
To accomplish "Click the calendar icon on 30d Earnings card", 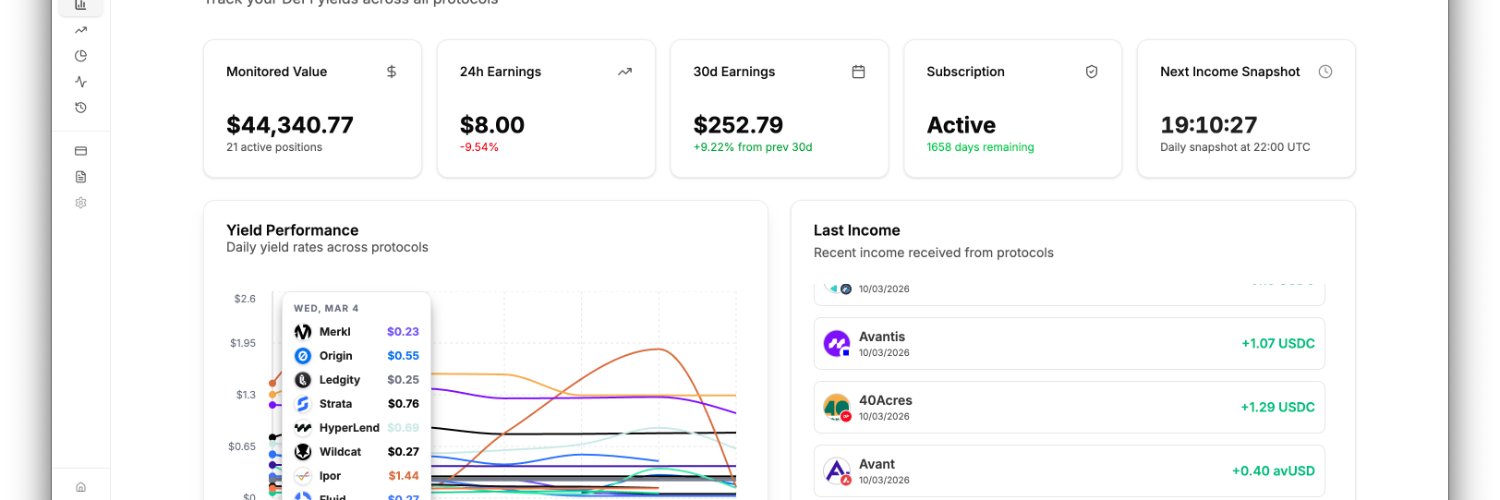I will coord(858,72).
